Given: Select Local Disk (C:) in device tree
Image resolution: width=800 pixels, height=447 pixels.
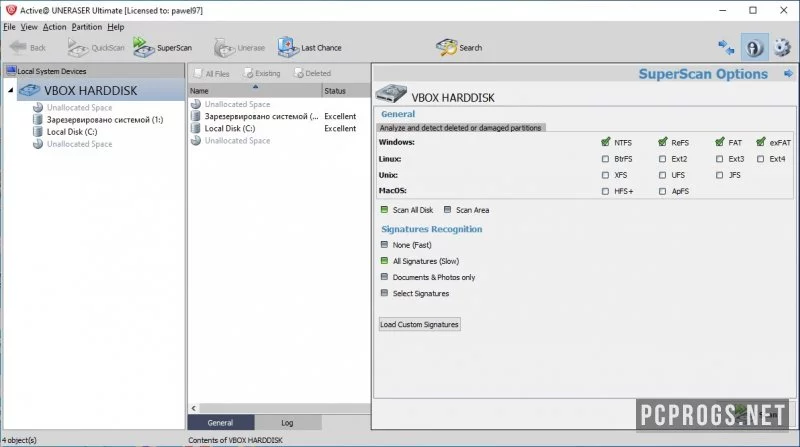Looking at the screenshot, I should click(x=71, y=132).
